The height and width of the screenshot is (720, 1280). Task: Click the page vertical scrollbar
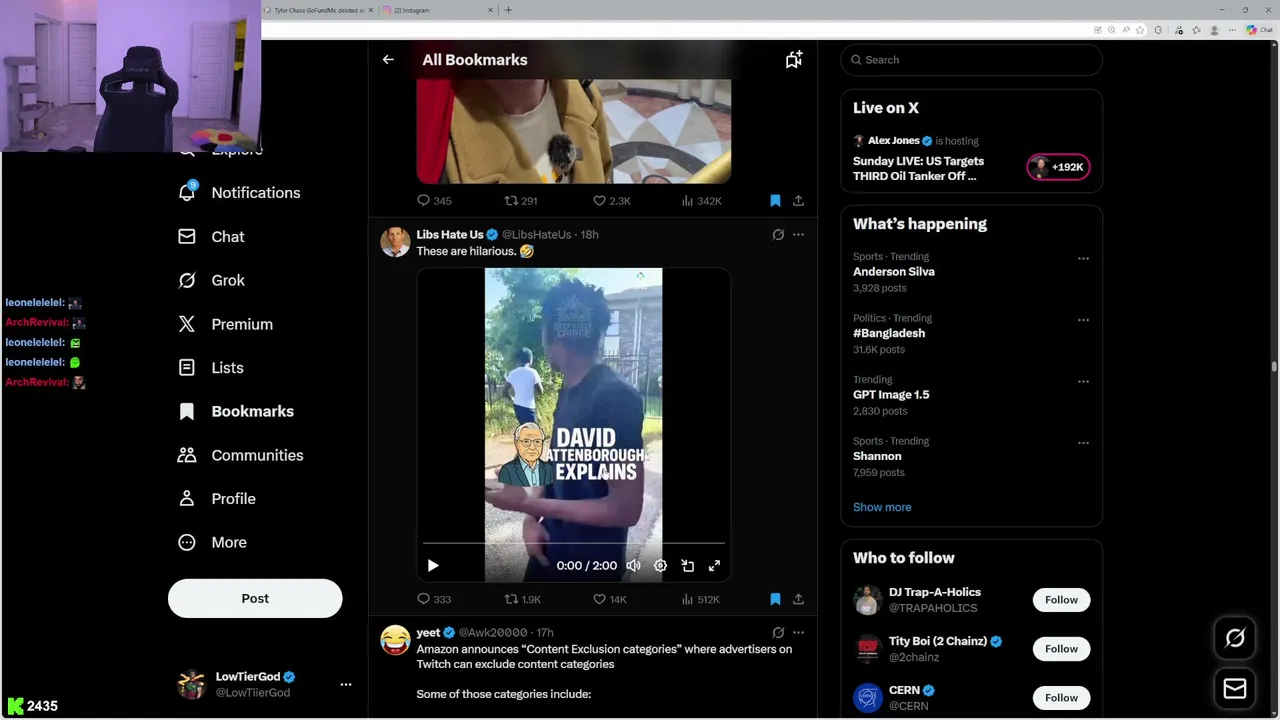1274,366
